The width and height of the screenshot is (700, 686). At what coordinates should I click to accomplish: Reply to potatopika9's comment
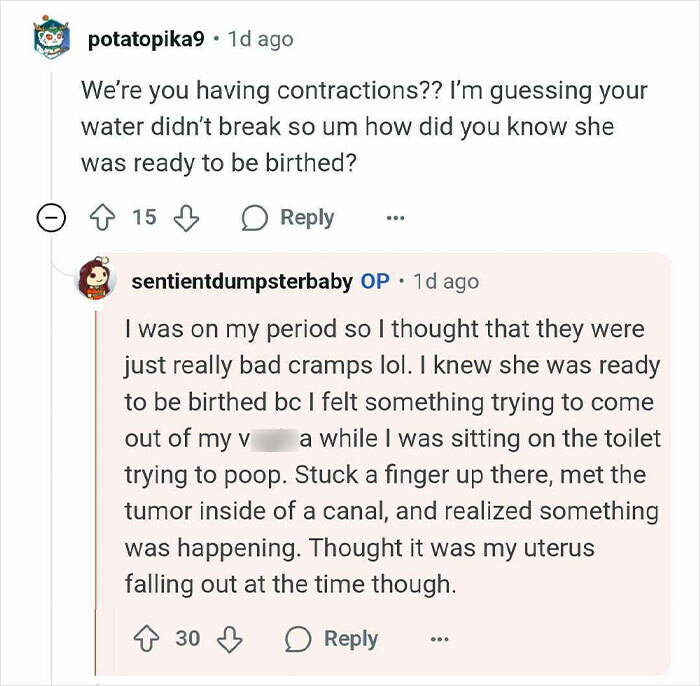(288, 217)
